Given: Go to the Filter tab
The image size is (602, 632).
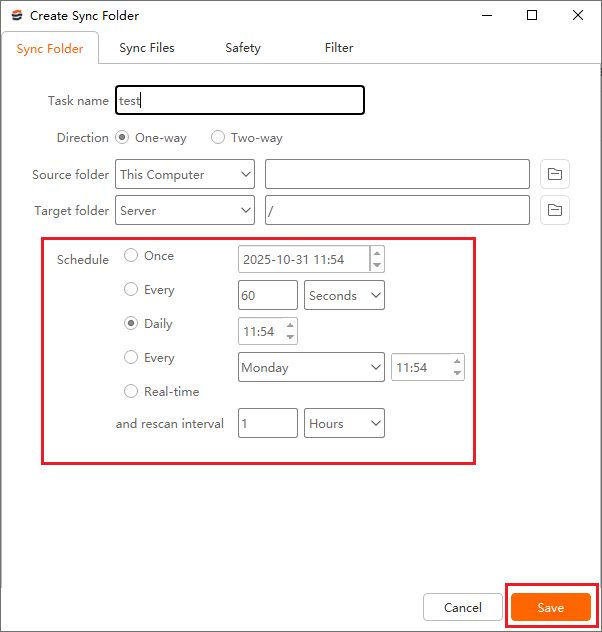Looking at the screenshot, I should click(339, 48).
